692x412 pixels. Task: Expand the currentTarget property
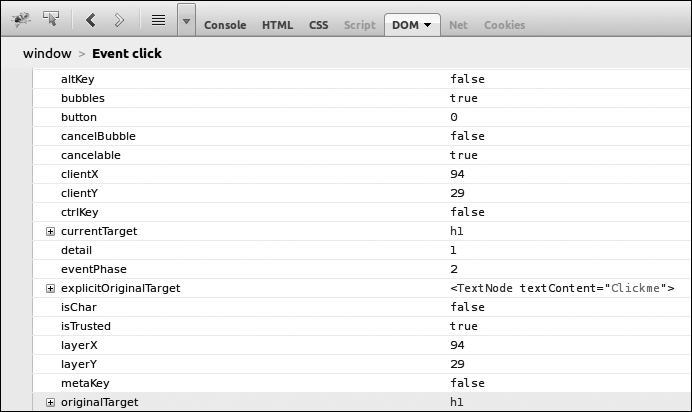point(50,232)
